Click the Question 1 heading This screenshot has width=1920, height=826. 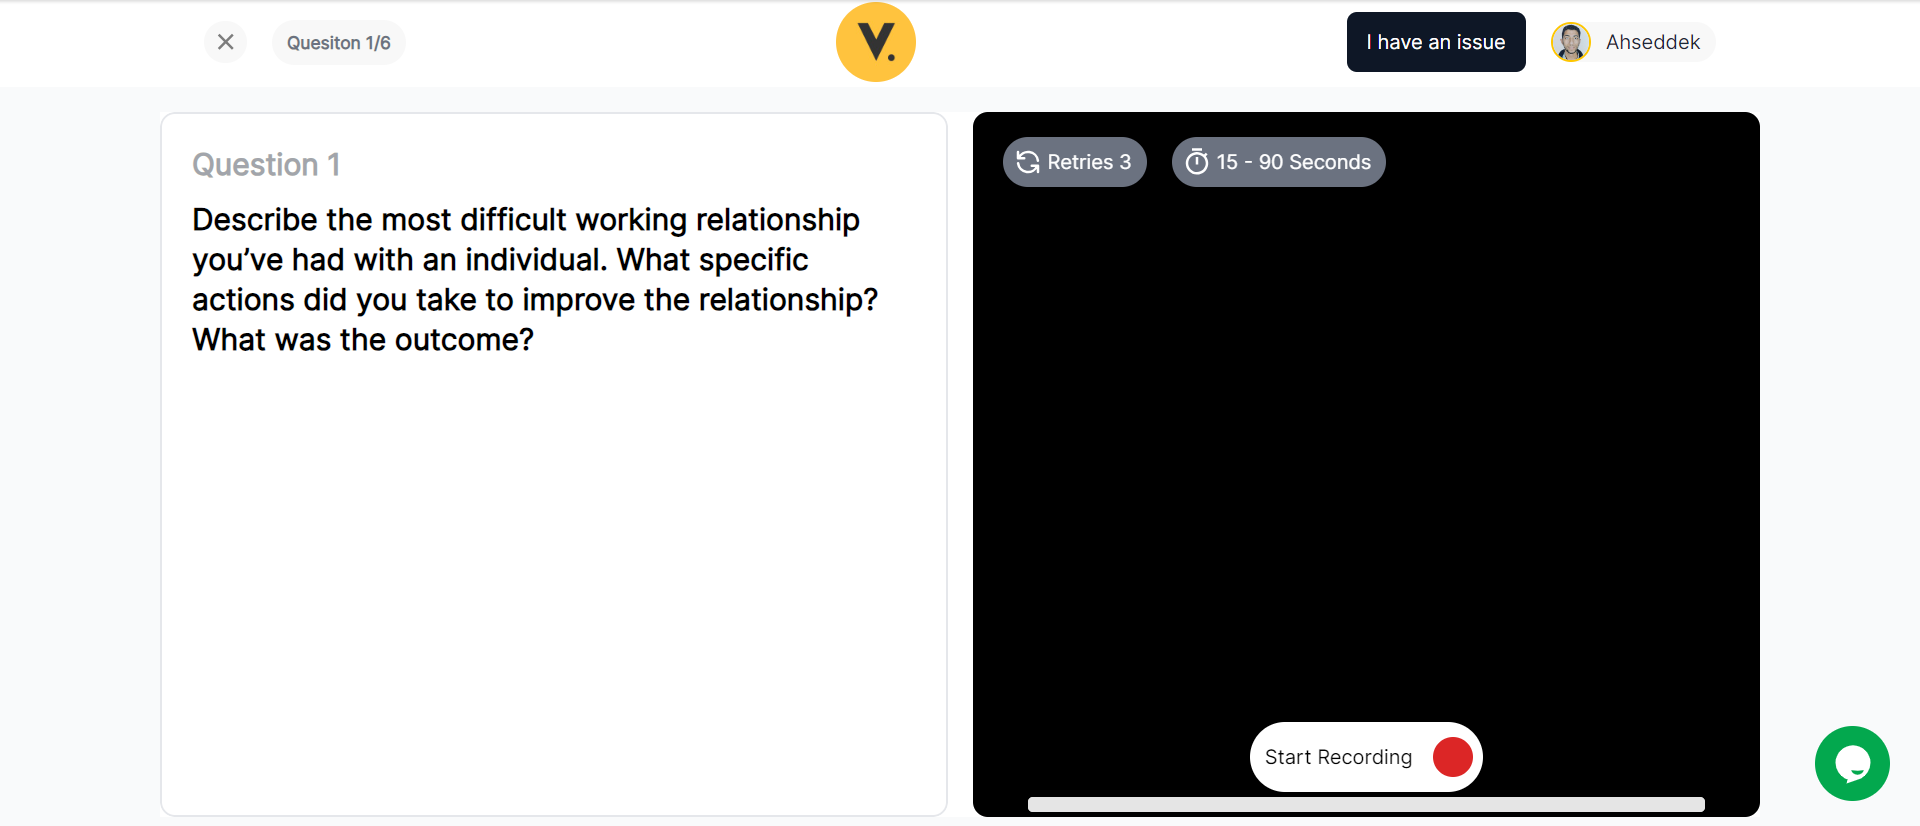tap(266, 164)
